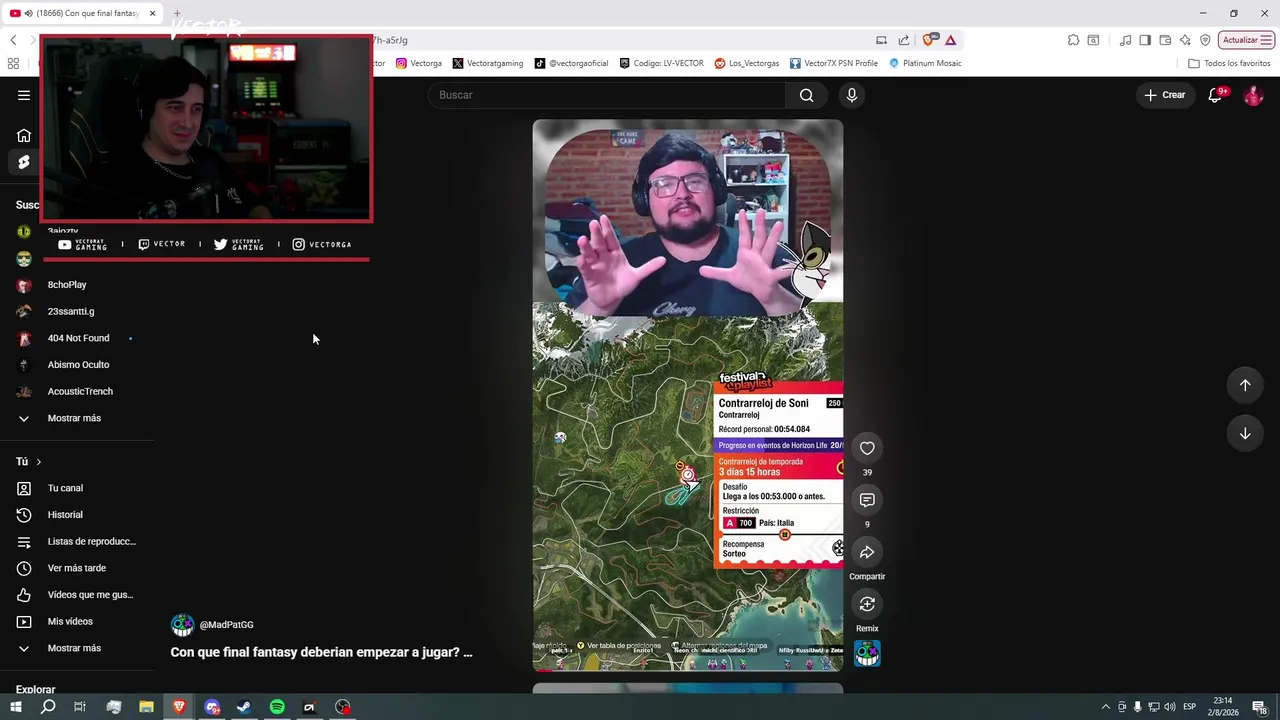Click the Actualizar browser update button
Screen dimensions: 1280x720
1246,40
